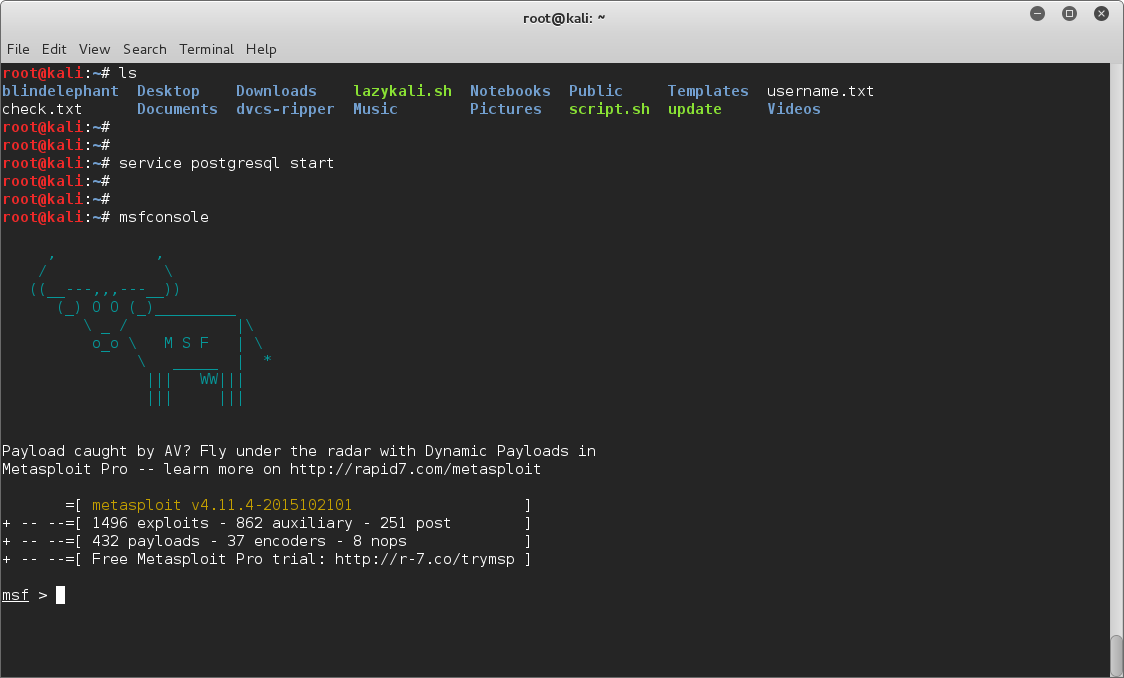Click the 'service postgresql start' command text
Screen dimensions: 1124x678
(x=227, y=163)
